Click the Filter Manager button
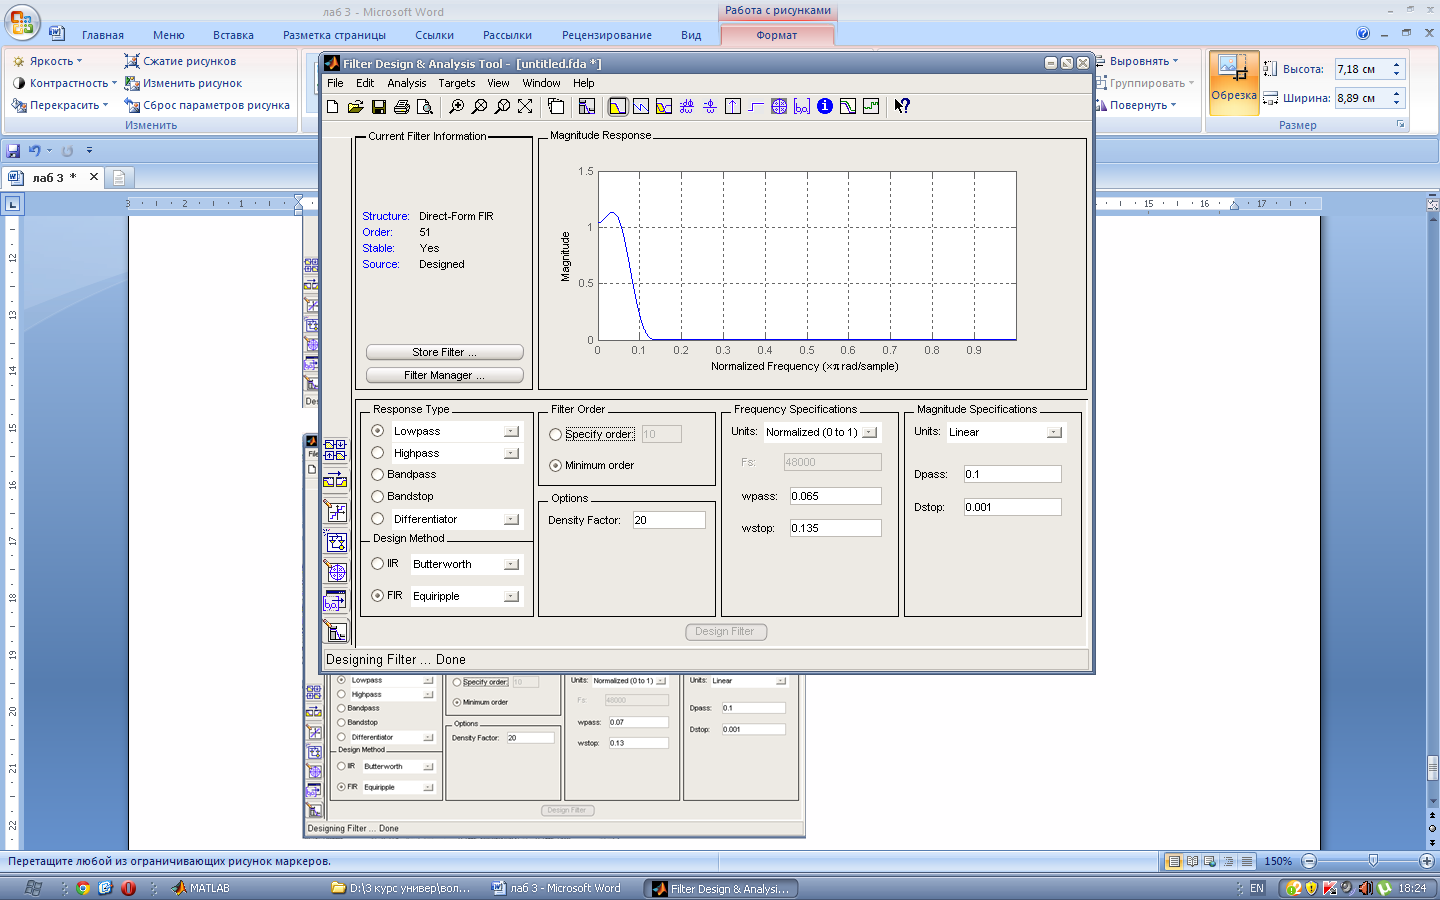1440x900 pixels. 445,375
